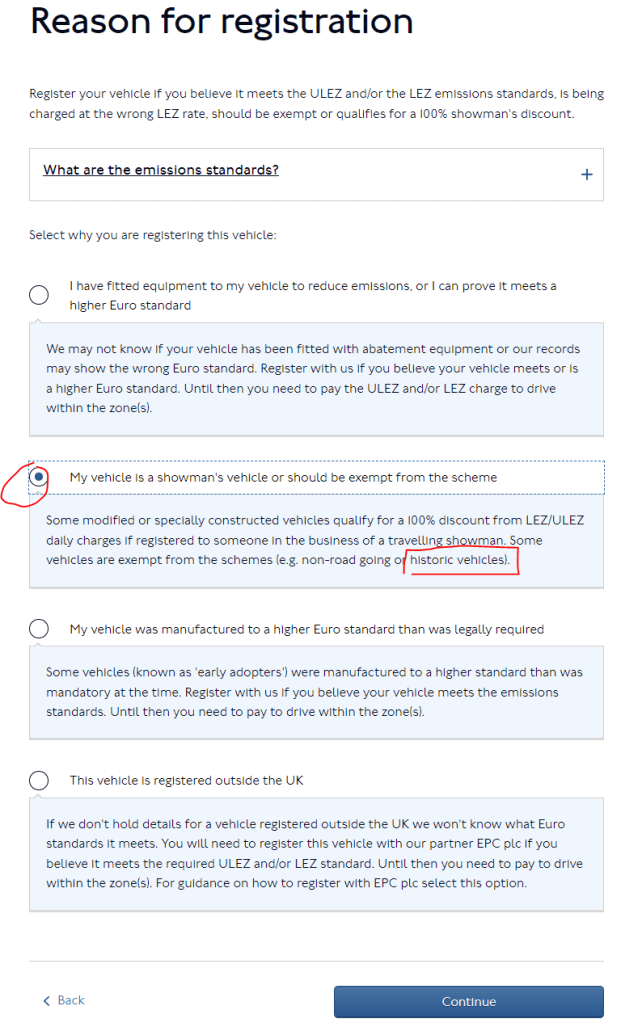Click the plus icon on emissions standards panel

pyautogui.click(x=586, y=175)
